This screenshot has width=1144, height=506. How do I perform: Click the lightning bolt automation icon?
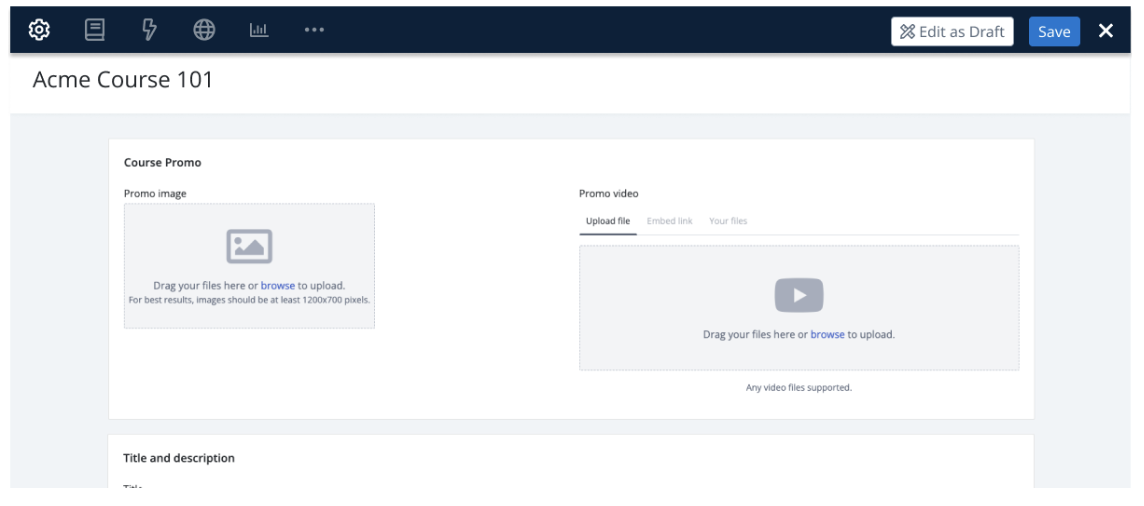tap(150, 30)
